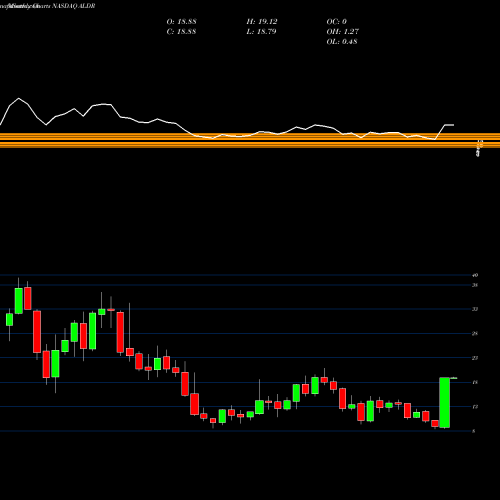Select the 'OH: 1.27' reading
This screenshot has width=500, height=500.
click(343, 32)
